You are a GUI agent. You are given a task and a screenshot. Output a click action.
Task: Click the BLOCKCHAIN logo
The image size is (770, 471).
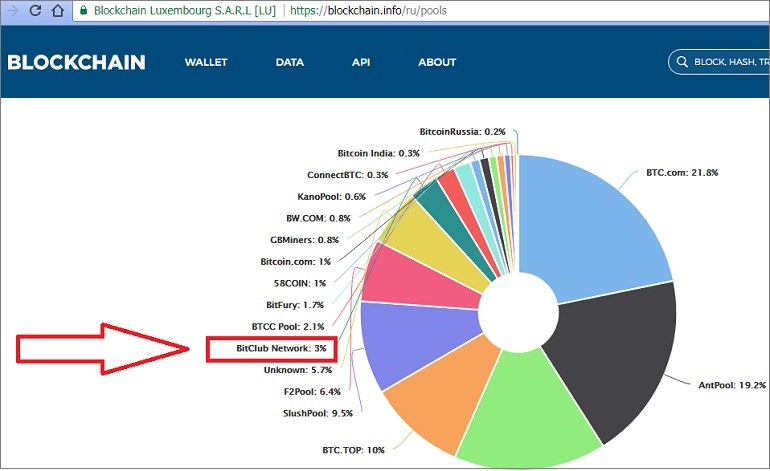coord(77,62)
